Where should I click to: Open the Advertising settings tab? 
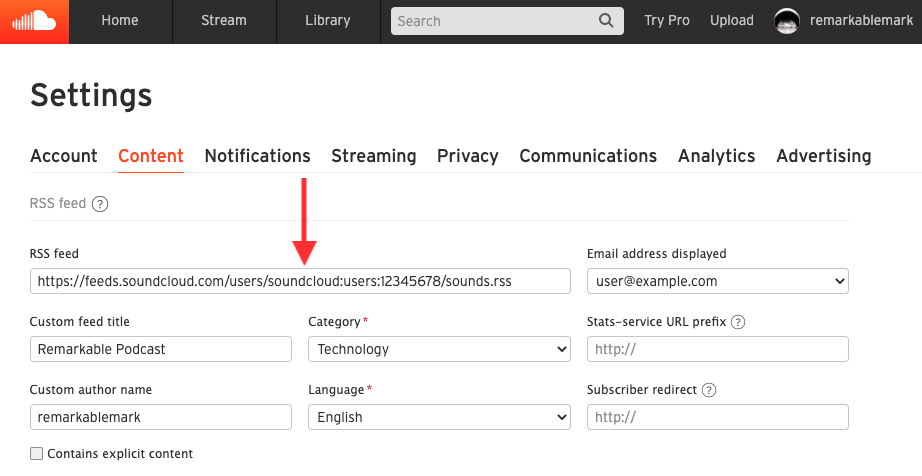coord(824,156)
